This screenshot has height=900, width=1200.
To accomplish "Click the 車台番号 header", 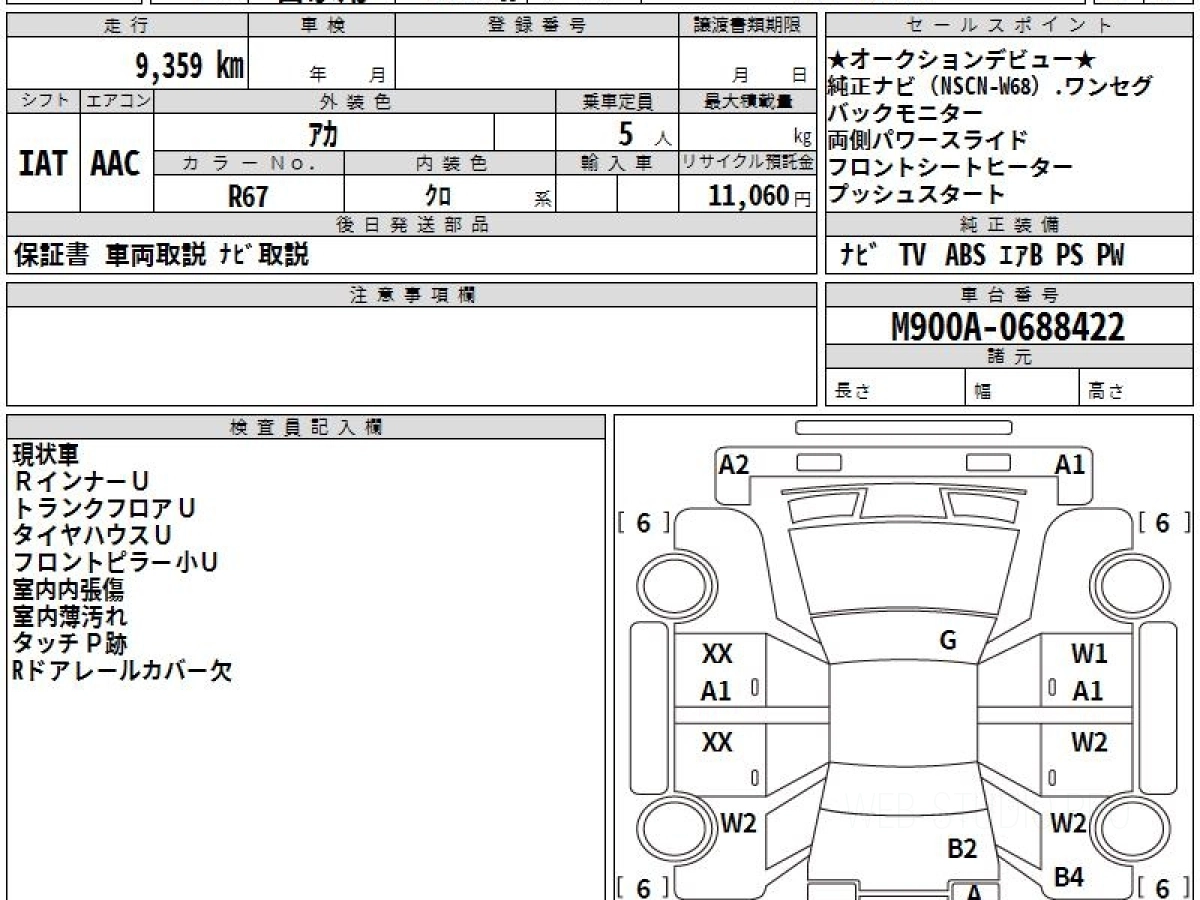I will pyautogui.click(x=1009, y=295).
